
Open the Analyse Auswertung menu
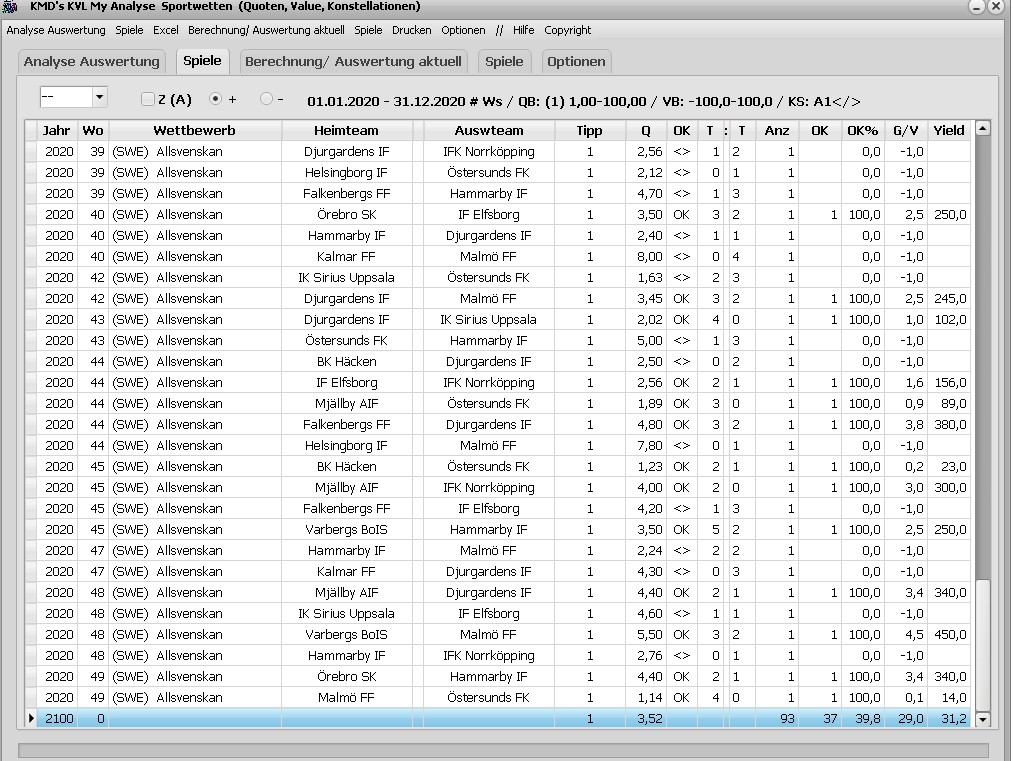point(56,30)
